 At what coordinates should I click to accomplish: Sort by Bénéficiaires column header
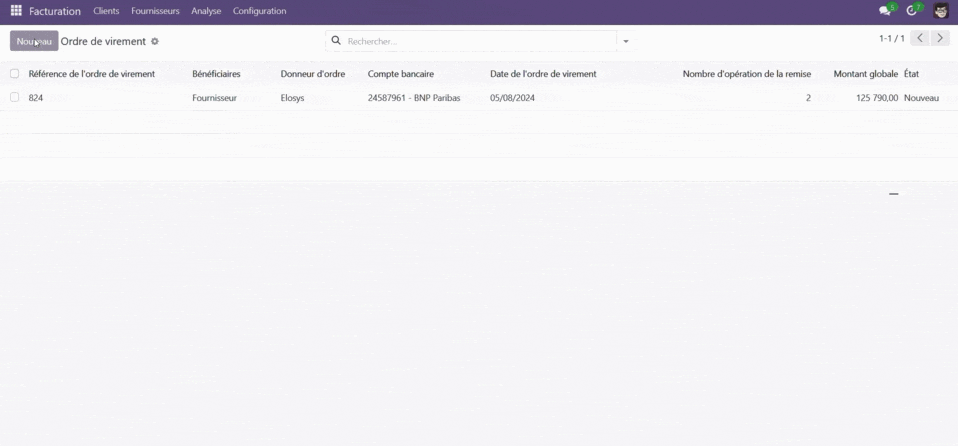coord(216,74)
